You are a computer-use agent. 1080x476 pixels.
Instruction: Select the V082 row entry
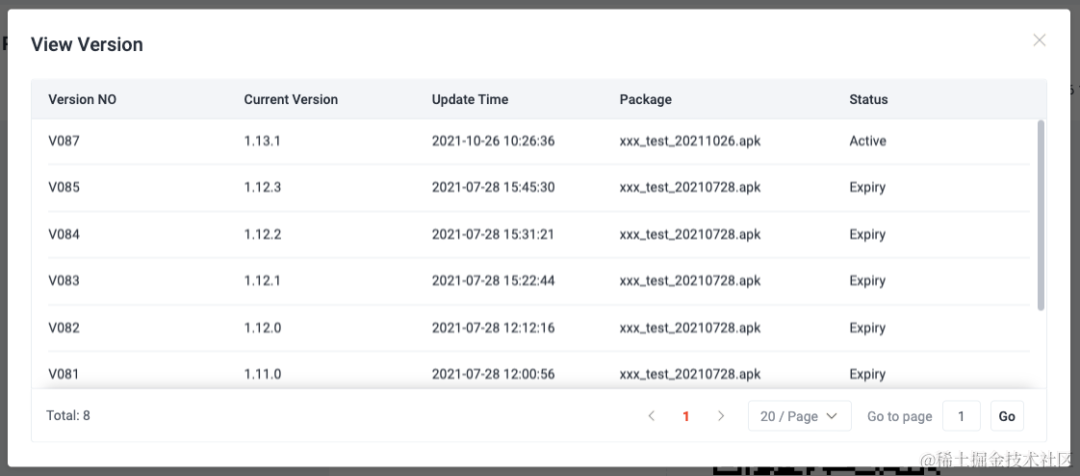coord(64,328)
